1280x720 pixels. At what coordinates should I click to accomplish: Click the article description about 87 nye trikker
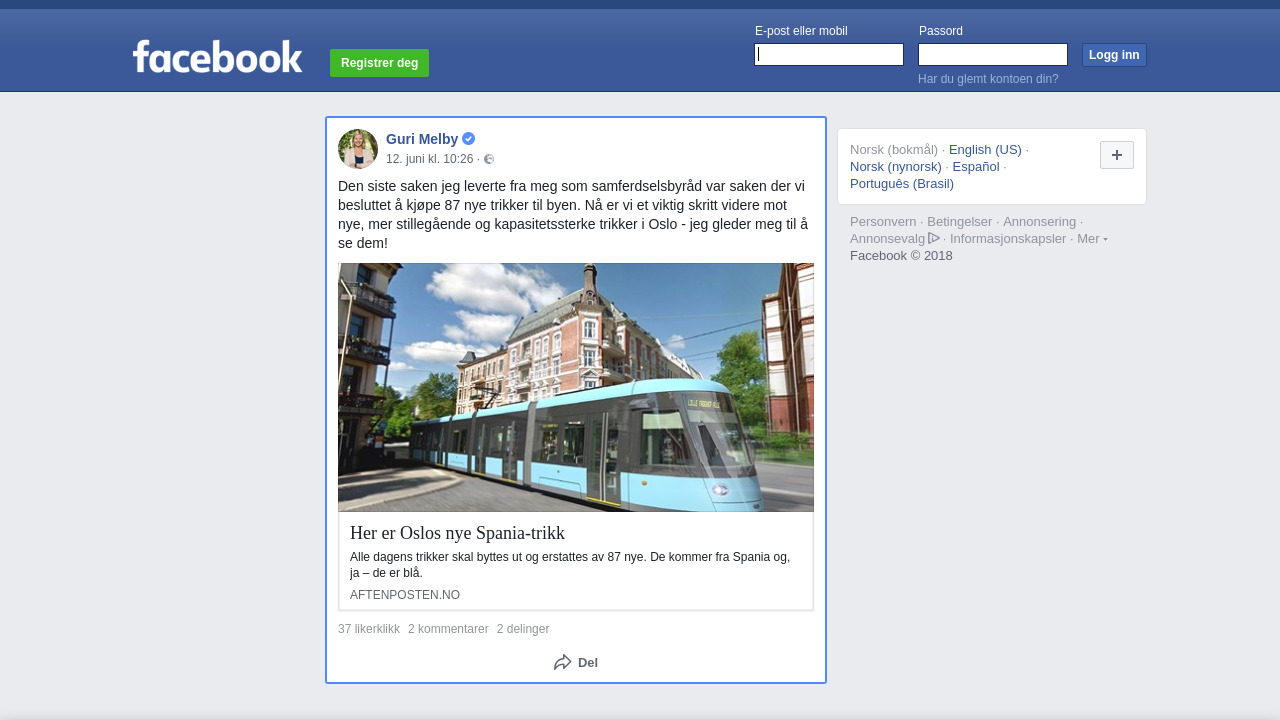(570, 565)
